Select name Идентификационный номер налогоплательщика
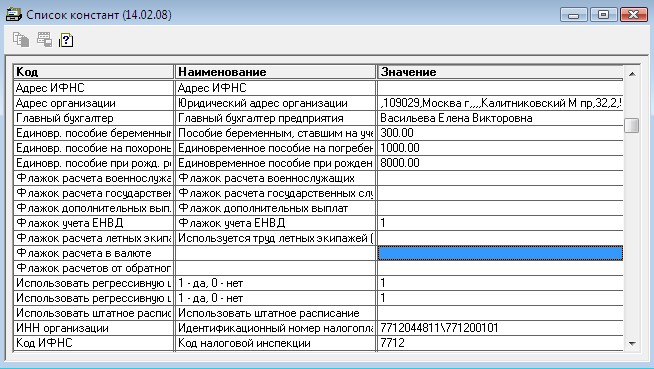 (275, 328)
